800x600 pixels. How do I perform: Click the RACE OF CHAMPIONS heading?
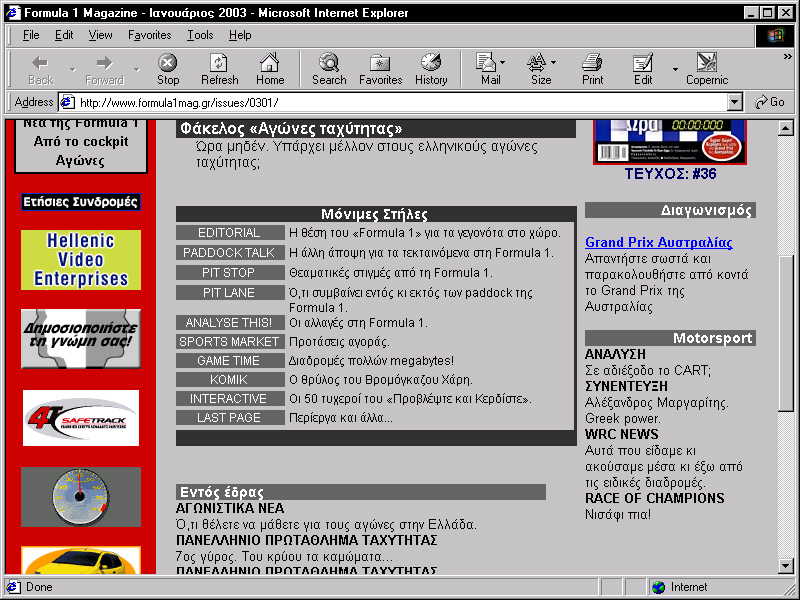[x=655, y=498]
